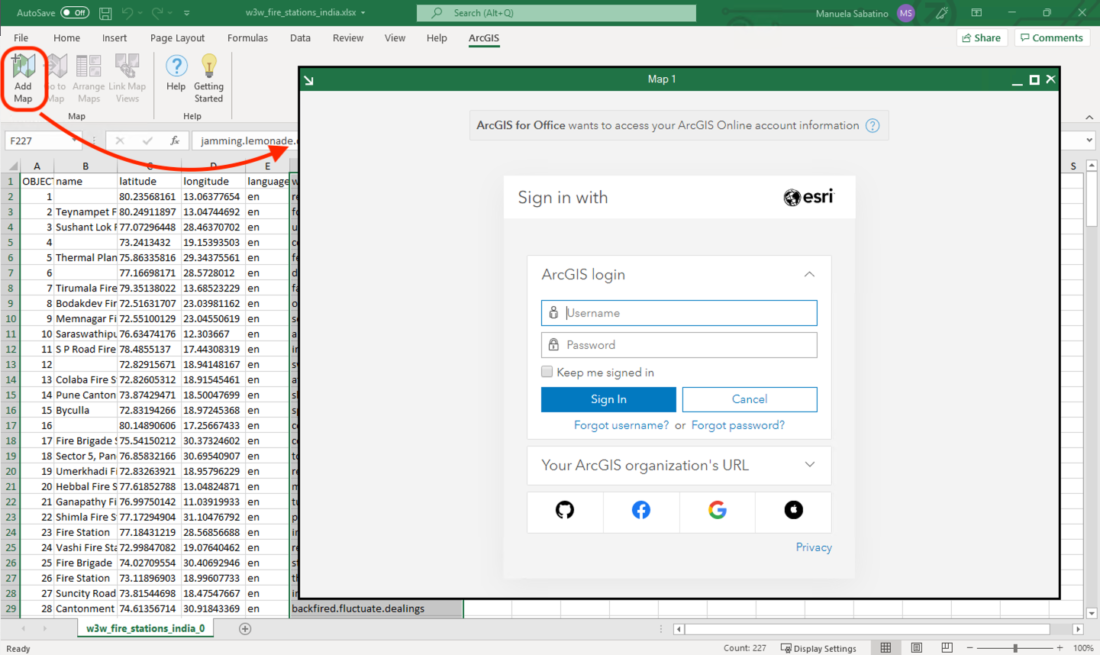The image size is (1100, 655).
Task: Click the Insert Function fx icon
Action: (175, 140)
